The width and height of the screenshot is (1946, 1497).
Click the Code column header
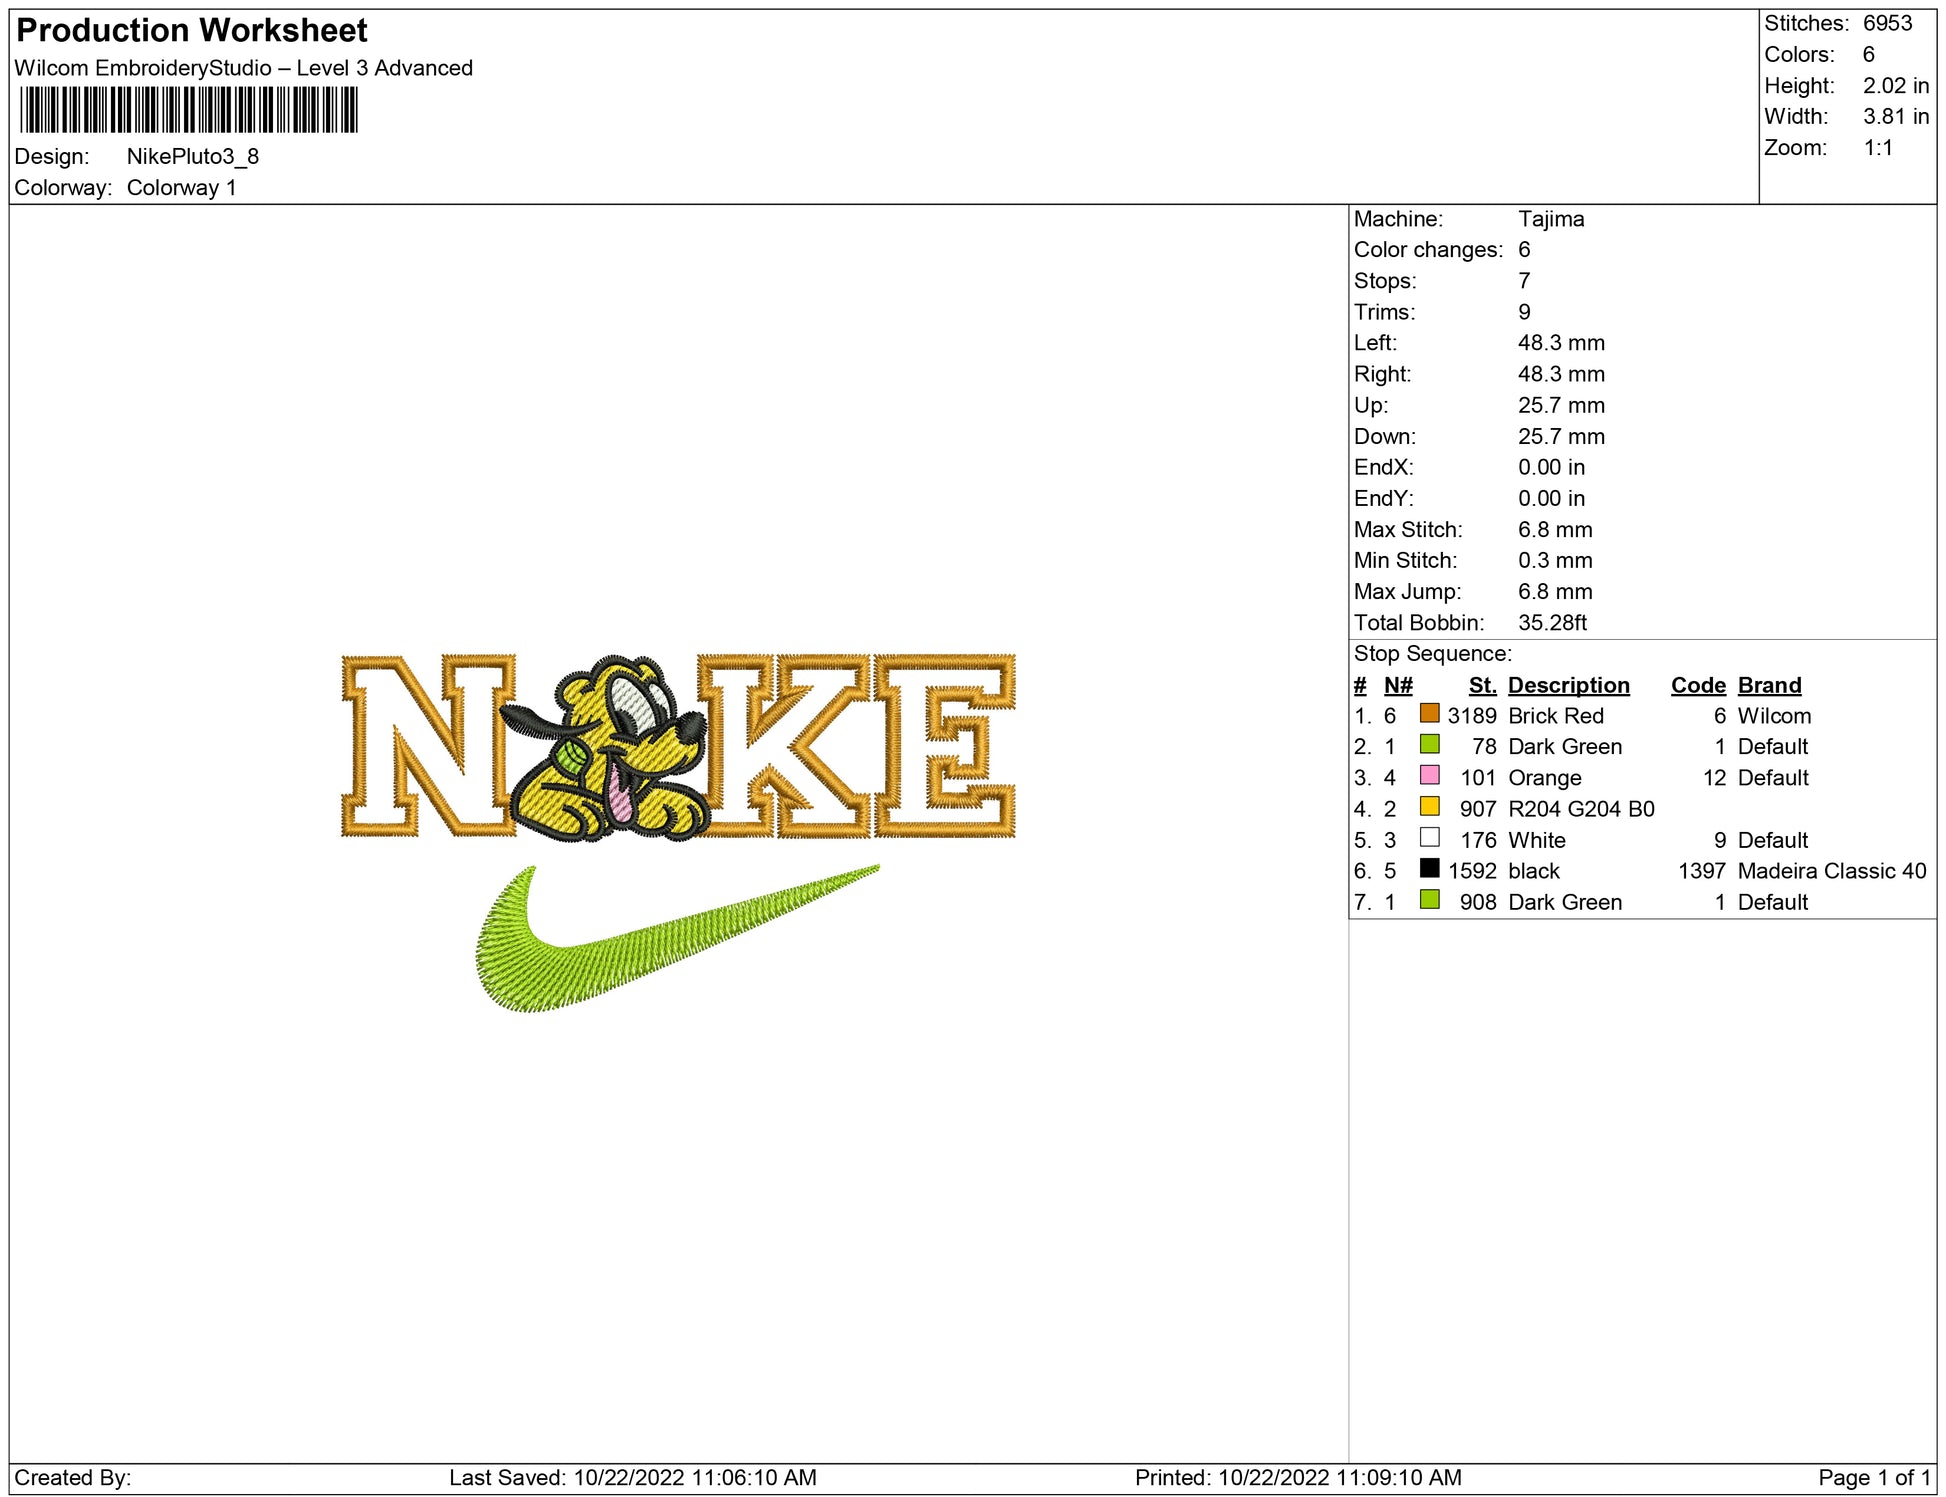click(x=1697, y=685)
